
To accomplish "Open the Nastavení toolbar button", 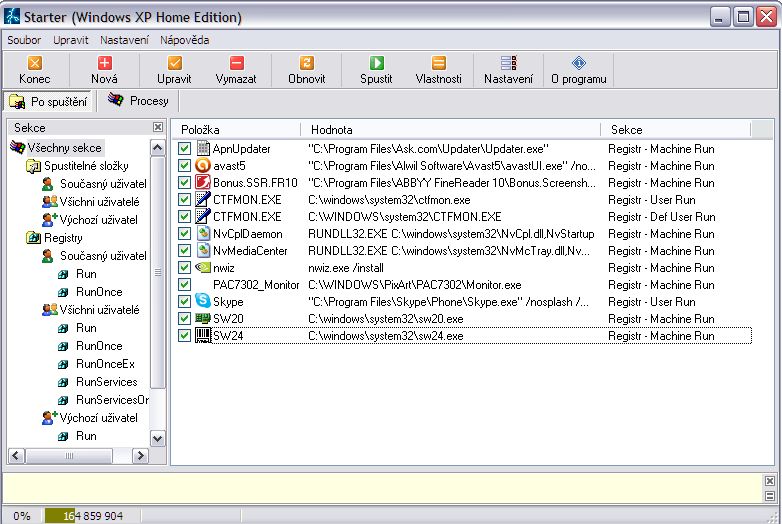I will [508, 70].
